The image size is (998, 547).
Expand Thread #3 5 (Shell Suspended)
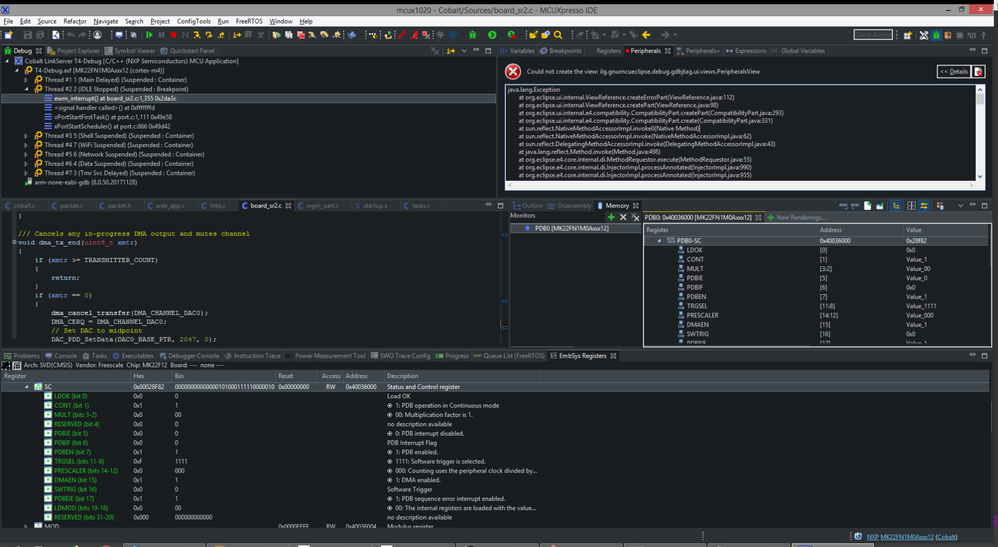pyautogui.click(x=27, y=136)
